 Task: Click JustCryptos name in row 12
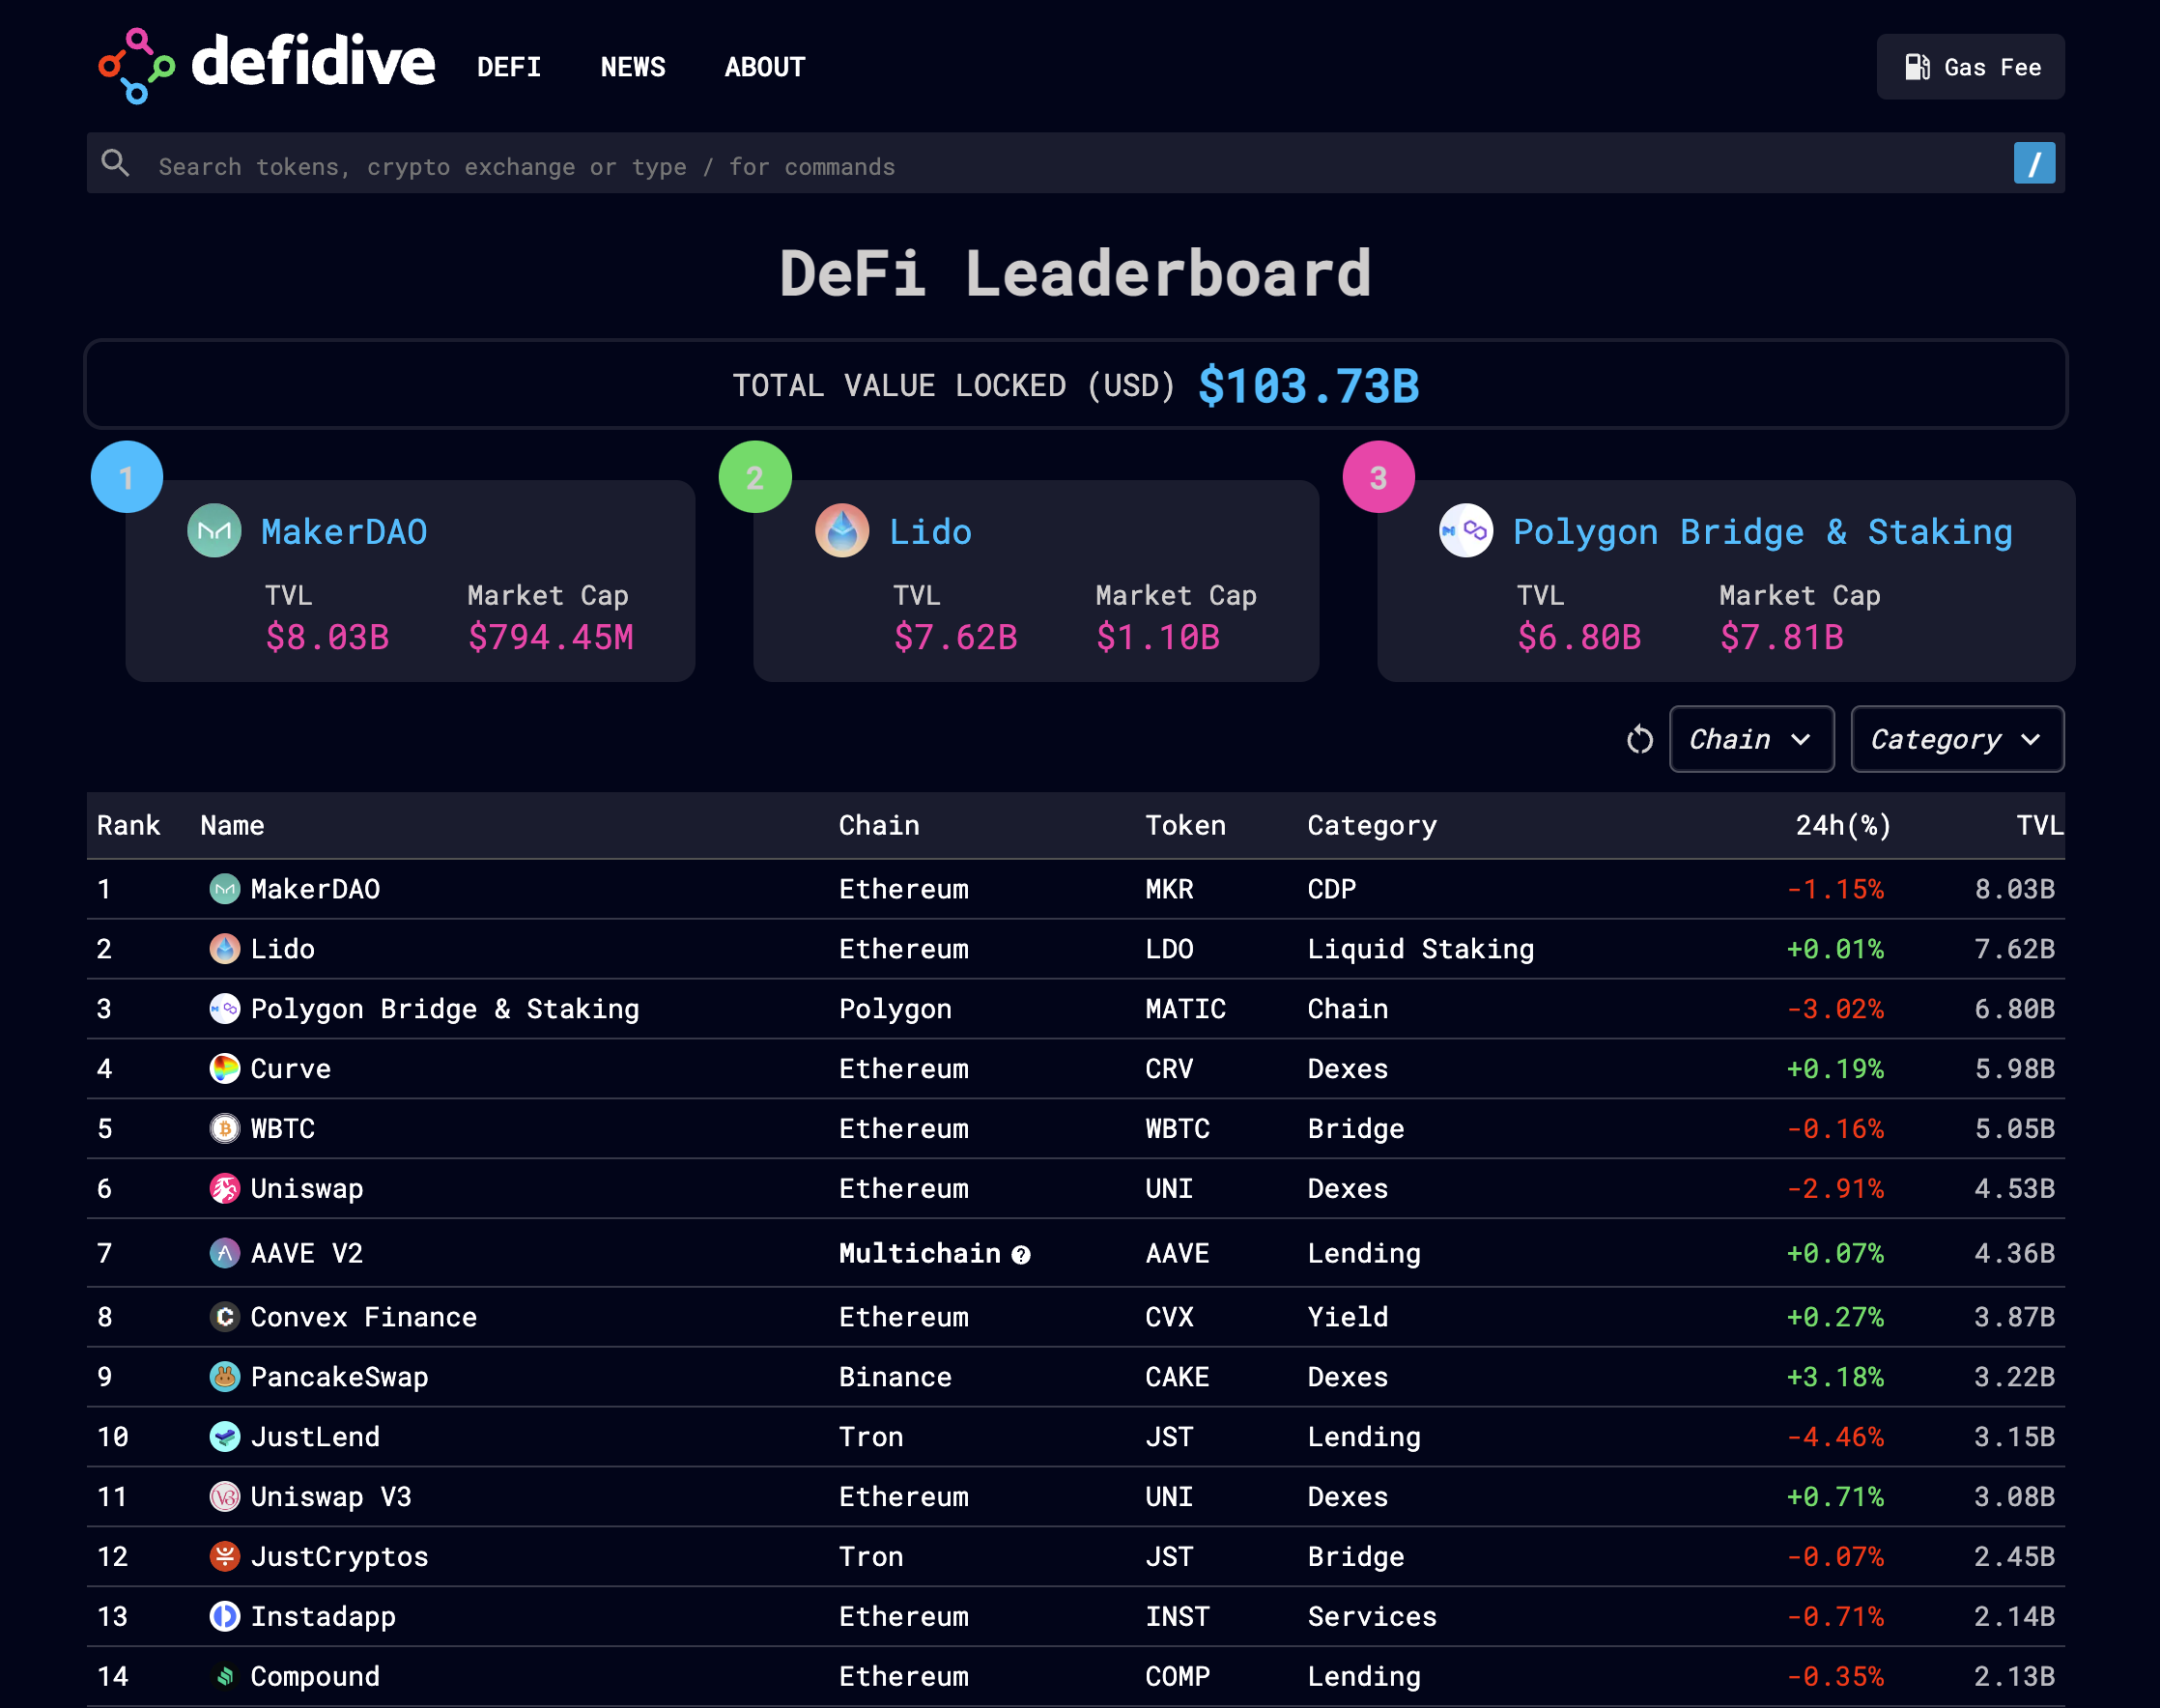click(x=339, y=1558)
